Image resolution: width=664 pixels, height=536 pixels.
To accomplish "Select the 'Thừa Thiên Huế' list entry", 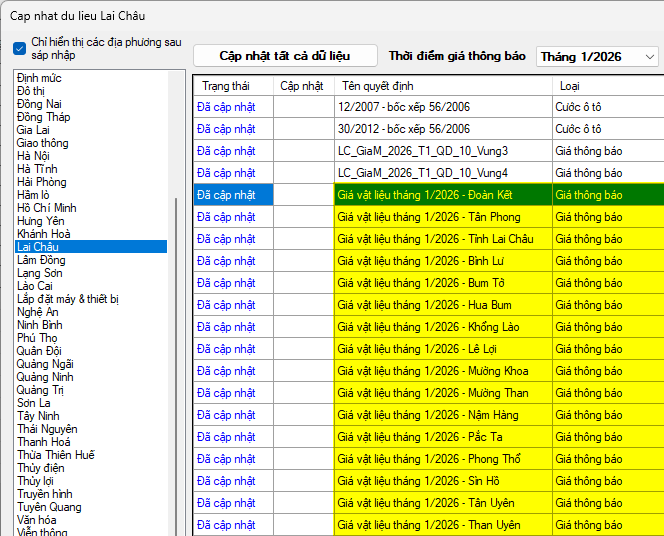I will coord(56,455).
